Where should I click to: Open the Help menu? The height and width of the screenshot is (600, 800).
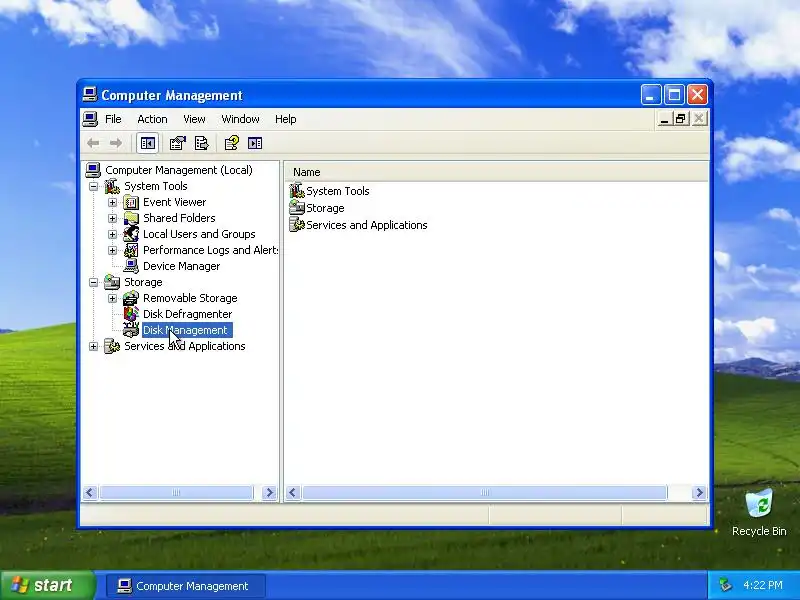point(286,119)
